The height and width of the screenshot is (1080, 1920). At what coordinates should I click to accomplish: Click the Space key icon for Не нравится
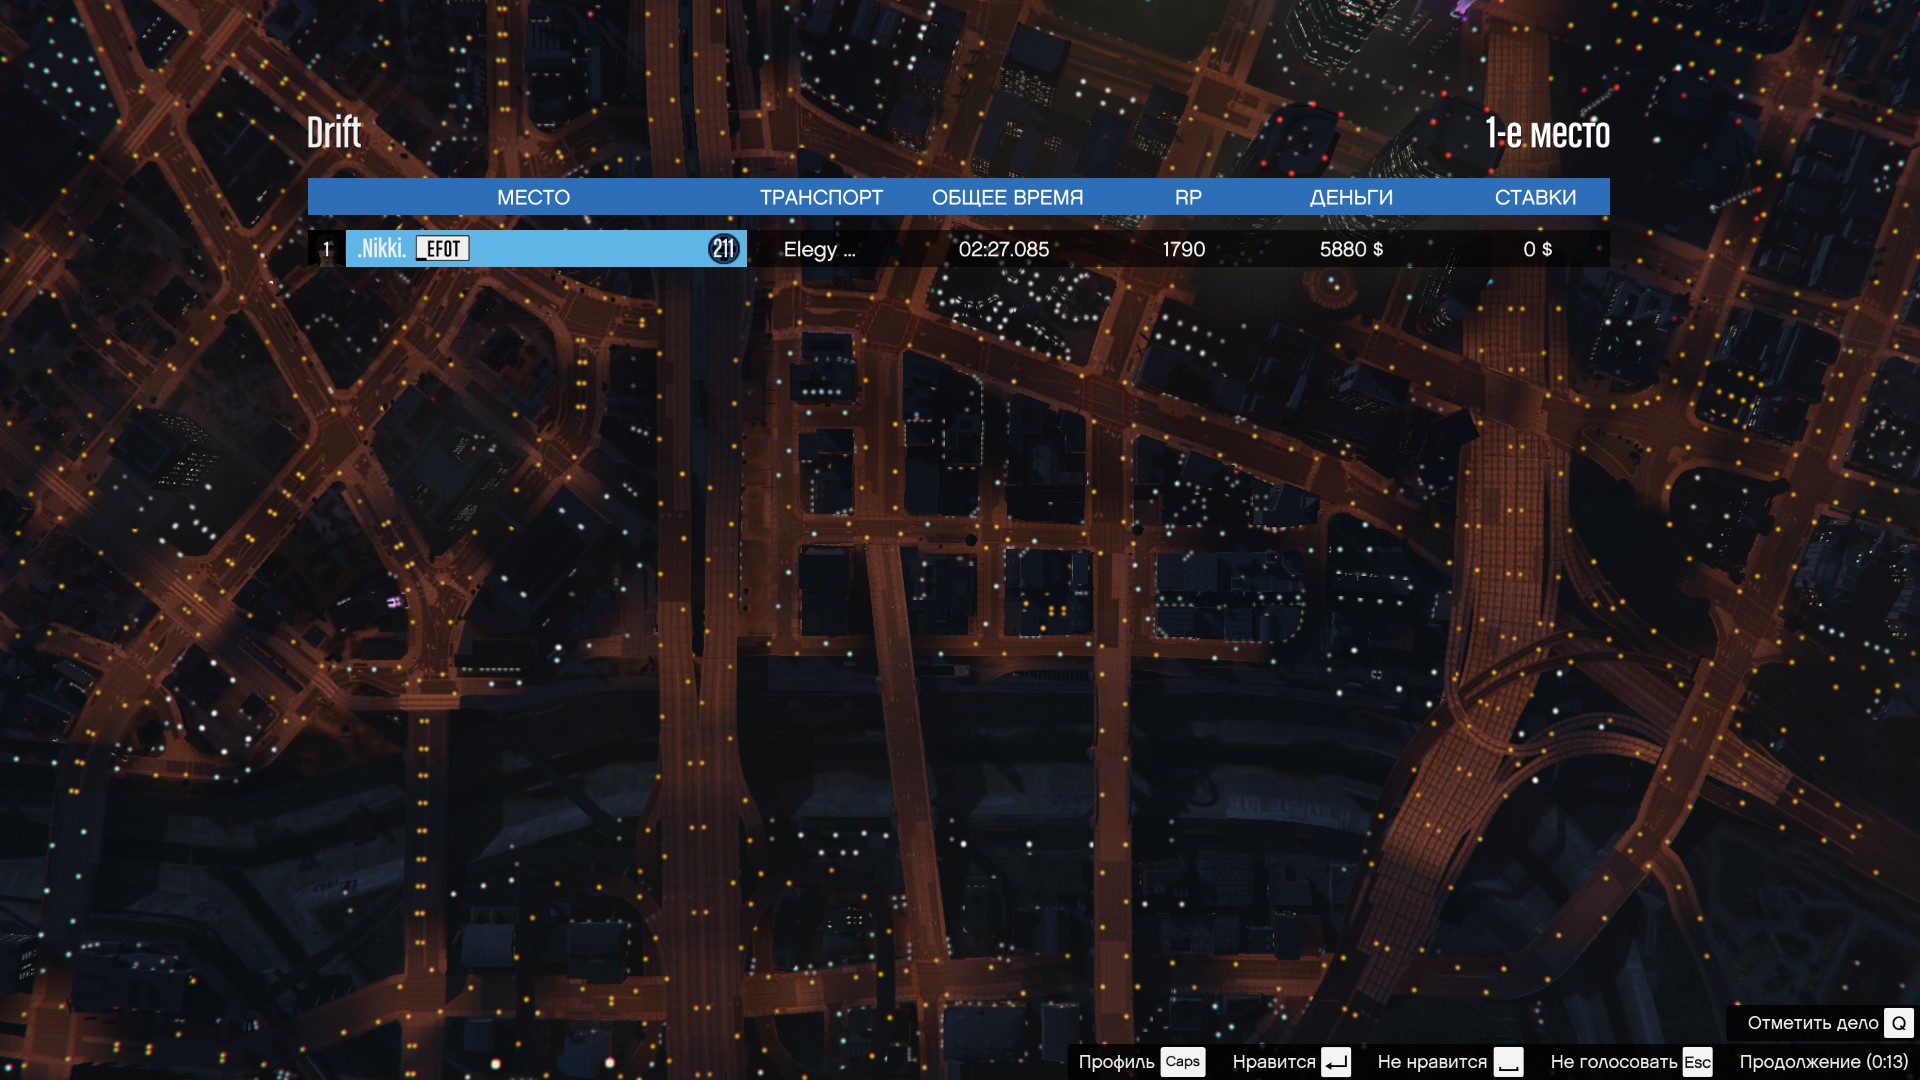tap(1508, 1062)
